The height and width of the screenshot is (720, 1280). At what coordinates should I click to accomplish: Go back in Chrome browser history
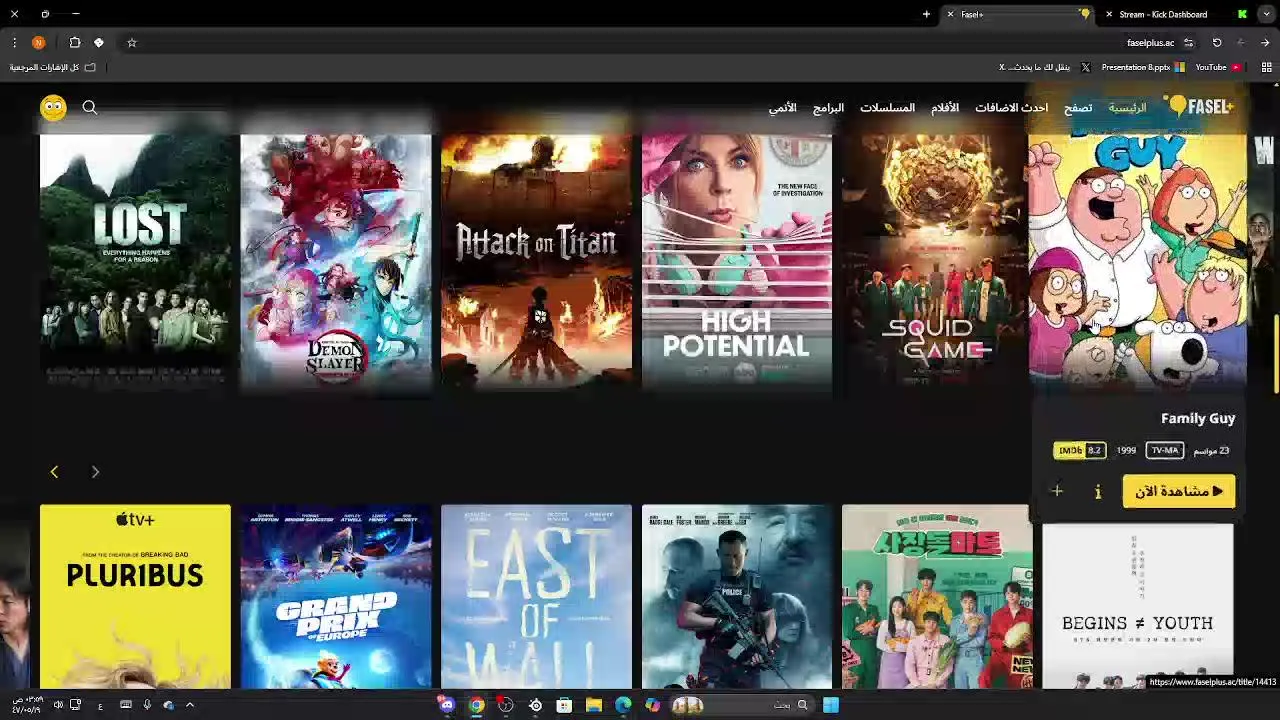1265,43
